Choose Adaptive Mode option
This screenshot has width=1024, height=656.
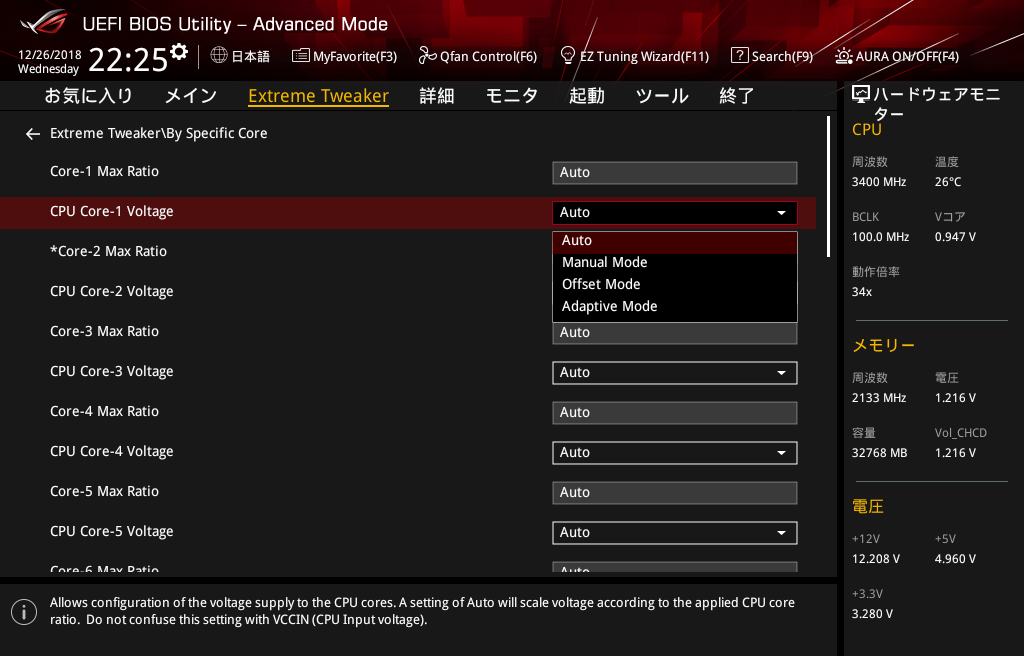point(675,306)
